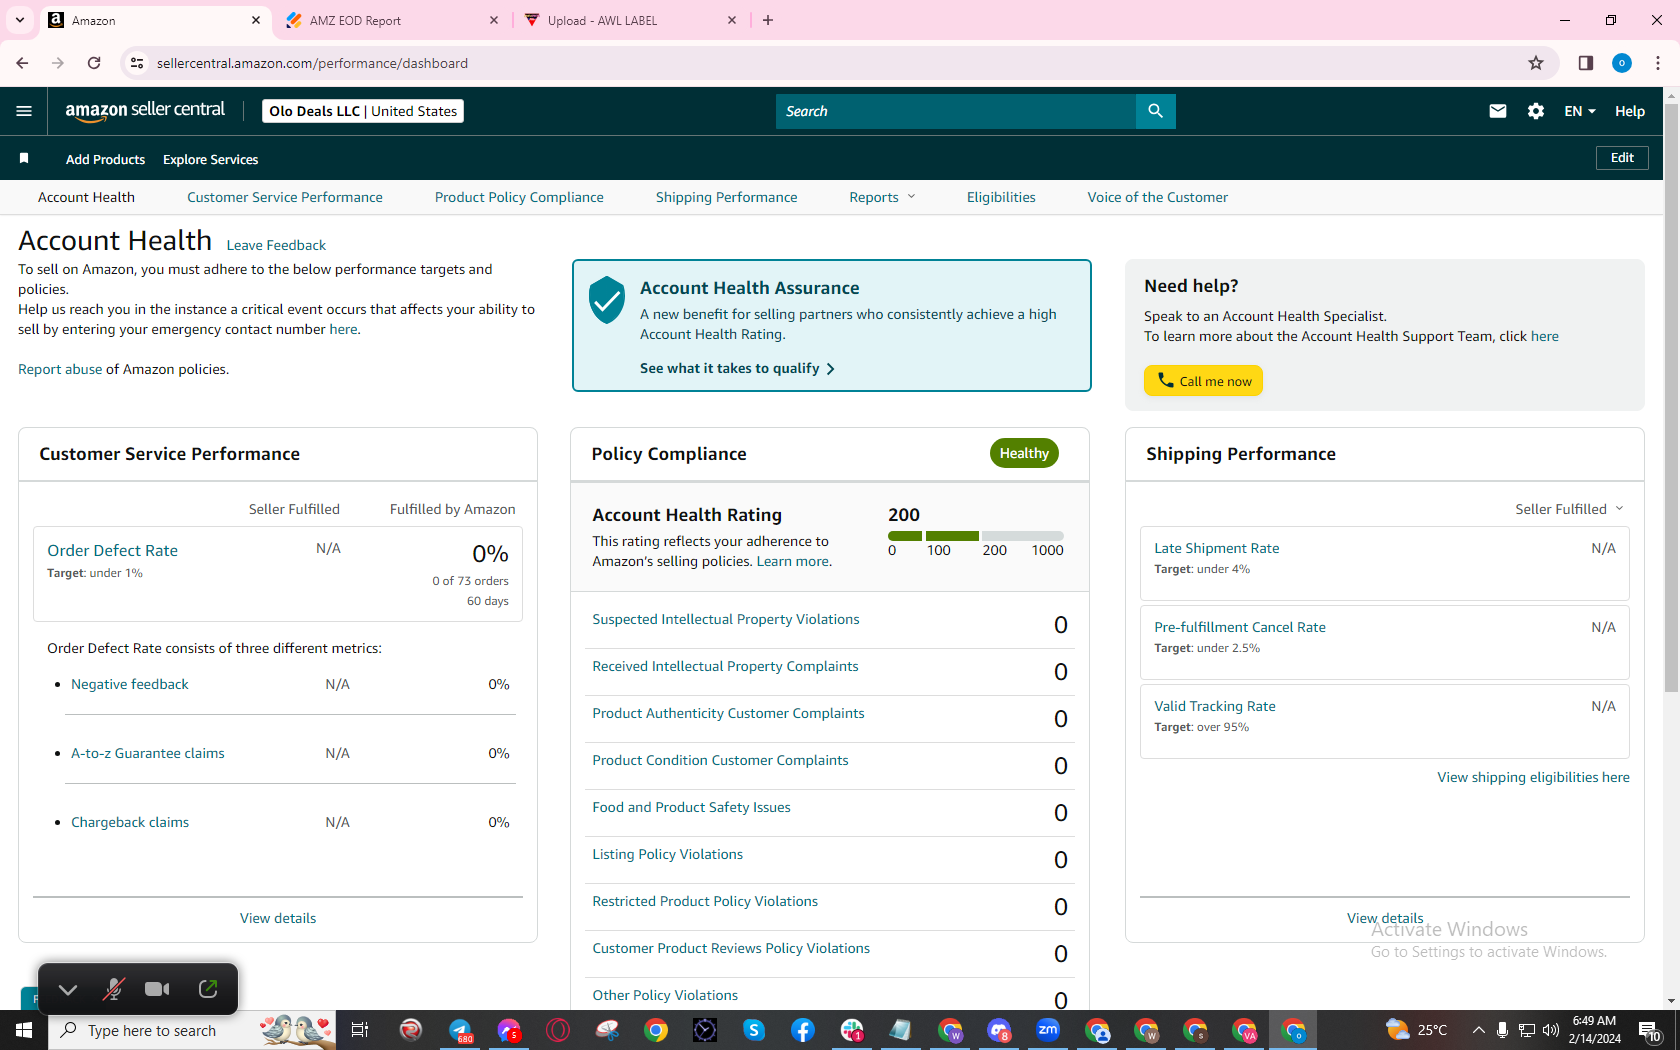Click the green Healthy status badge

1024,453
